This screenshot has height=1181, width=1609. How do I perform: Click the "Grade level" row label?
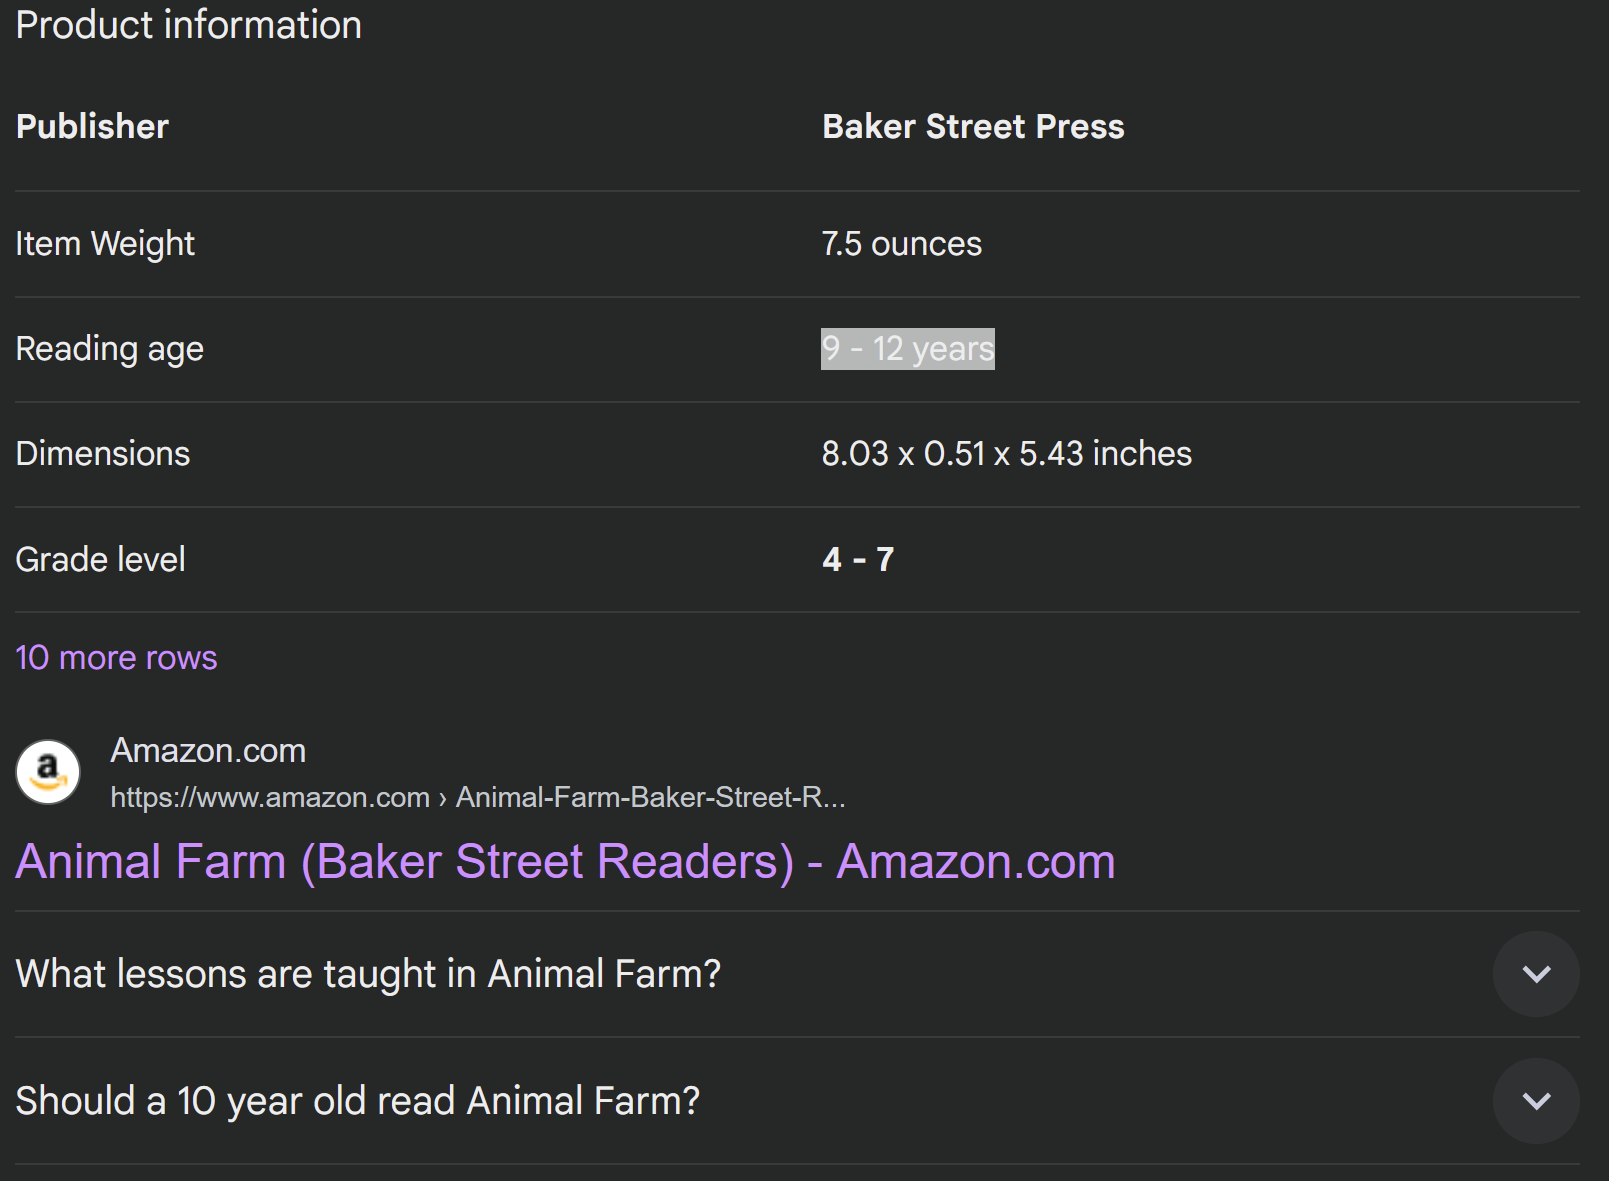coord(101,559)
